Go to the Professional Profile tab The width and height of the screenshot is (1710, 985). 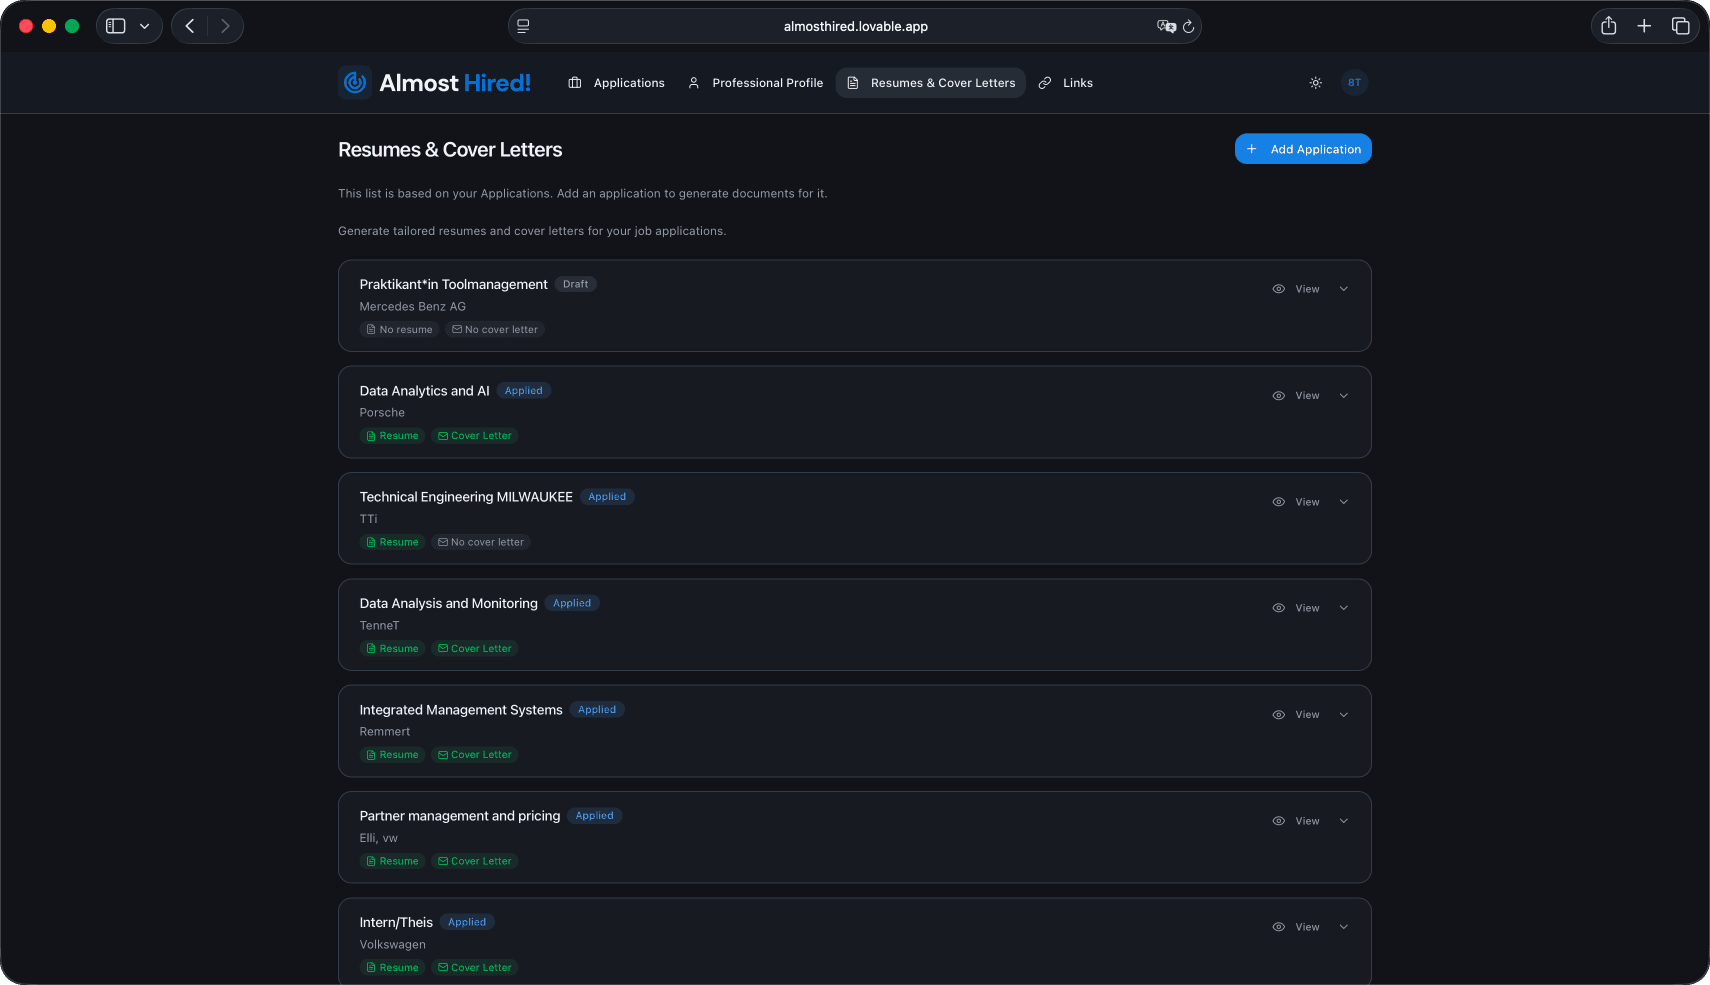pyautogui.click(x=755, y=83)
